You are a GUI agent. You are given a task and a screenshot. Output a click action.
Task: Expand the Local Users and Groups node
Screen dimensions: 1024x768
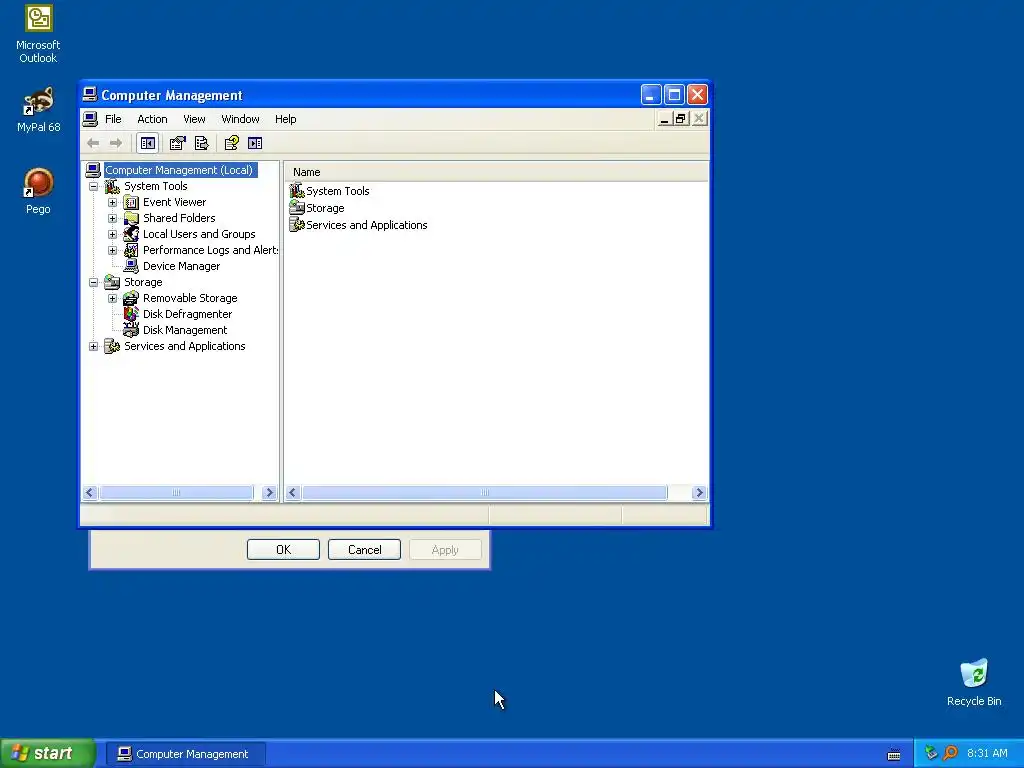(x=112, y=234)
